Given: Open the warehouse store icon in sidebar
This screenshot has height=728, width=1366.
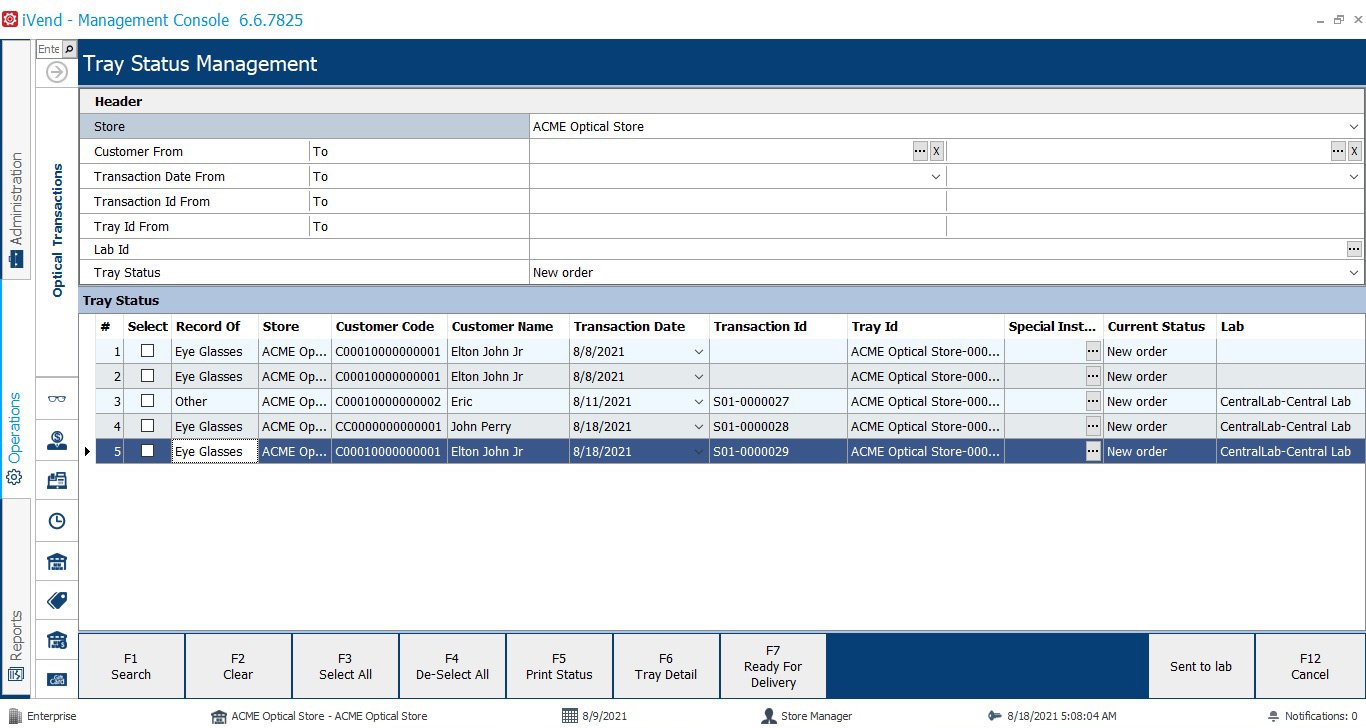Looking at the screenshot, I should pyautogui.click(x=56, y=561).
